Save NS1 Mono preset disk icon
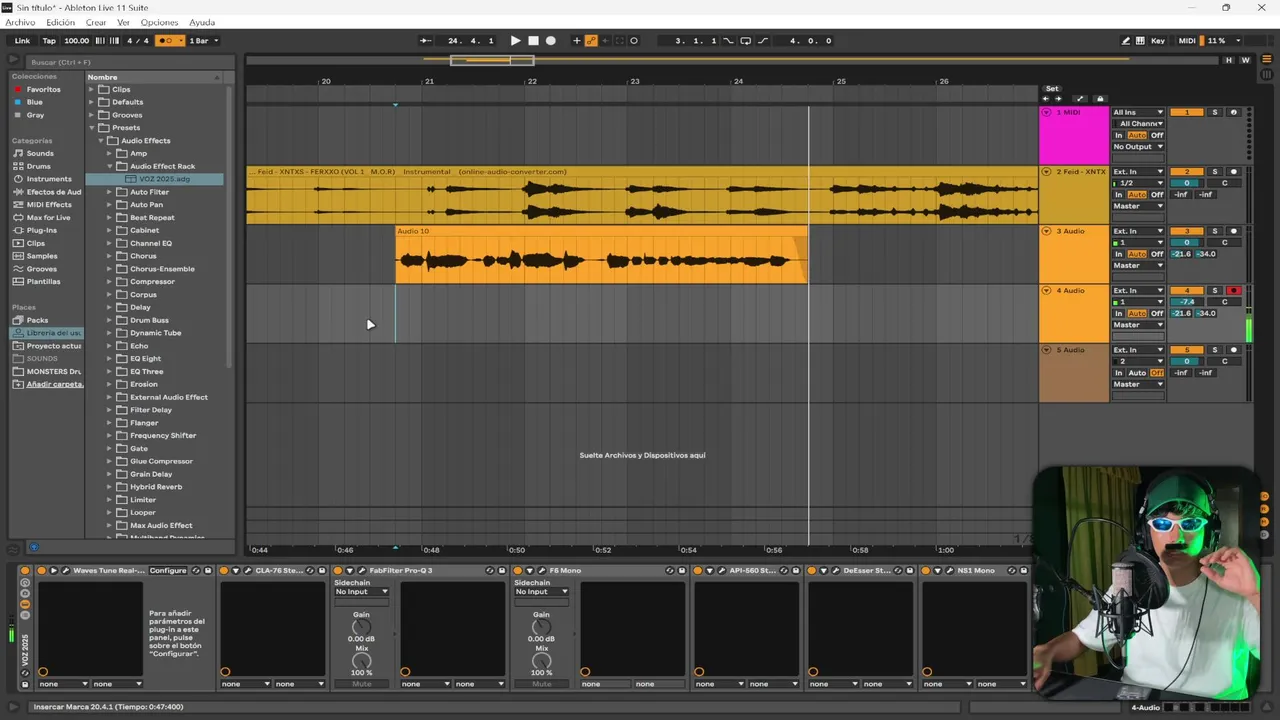1280x720 pixels. pos(1023,571)
